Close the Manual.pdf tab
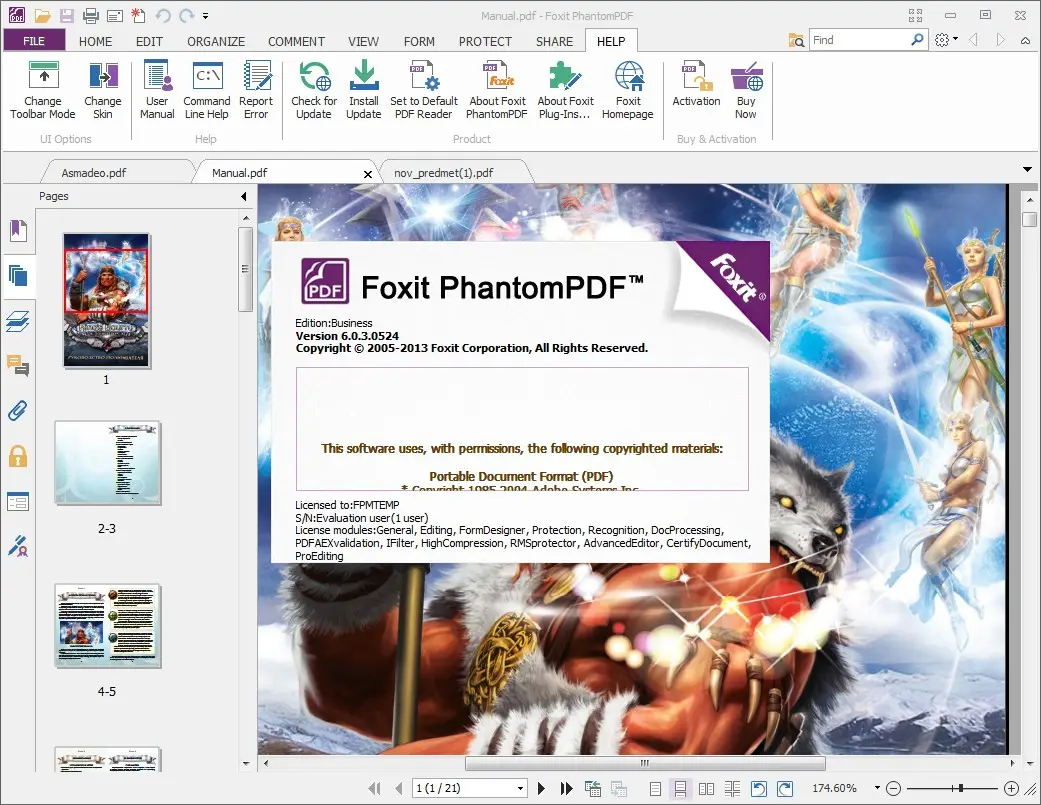The width and height of the screenshot is (1041, 805). (368, 174)
